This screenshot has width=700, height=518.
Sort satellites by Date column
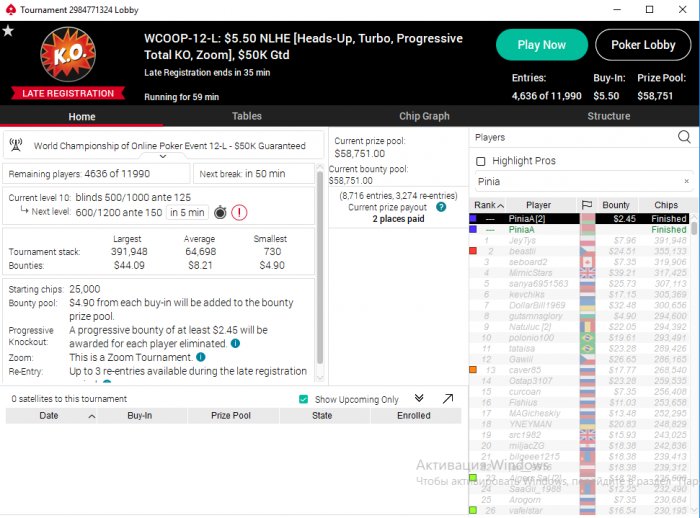pyautogui.click(x=49, y=416)
